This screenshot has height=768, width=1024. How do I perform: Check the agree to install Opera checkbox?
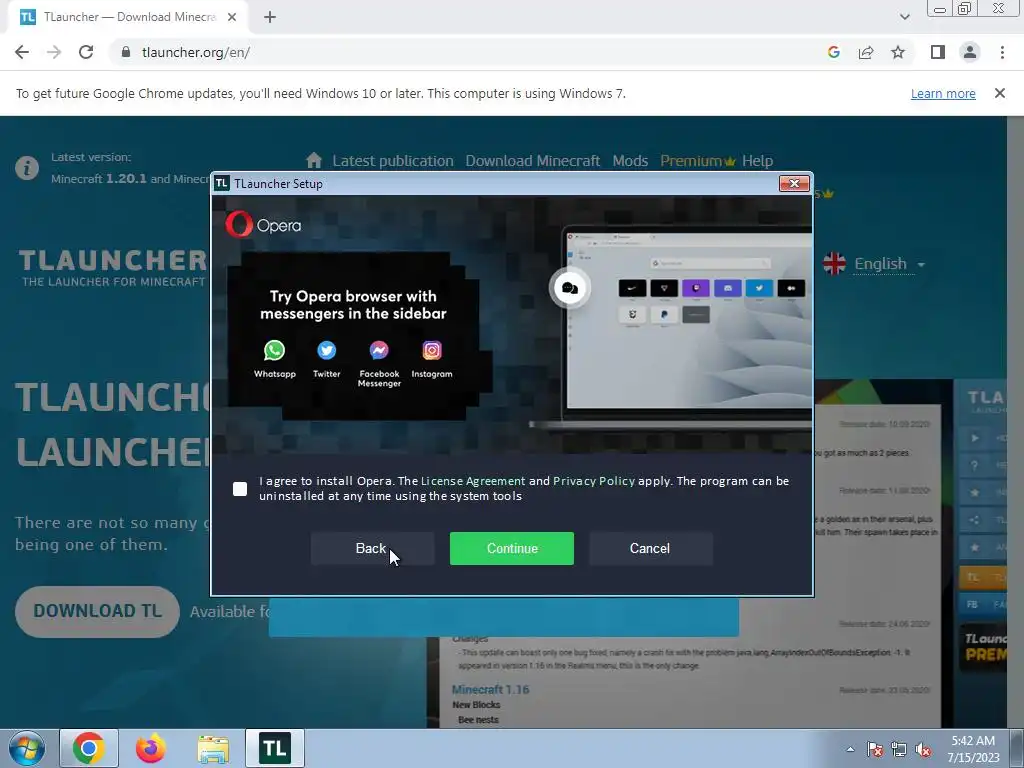tap(240, 488)
